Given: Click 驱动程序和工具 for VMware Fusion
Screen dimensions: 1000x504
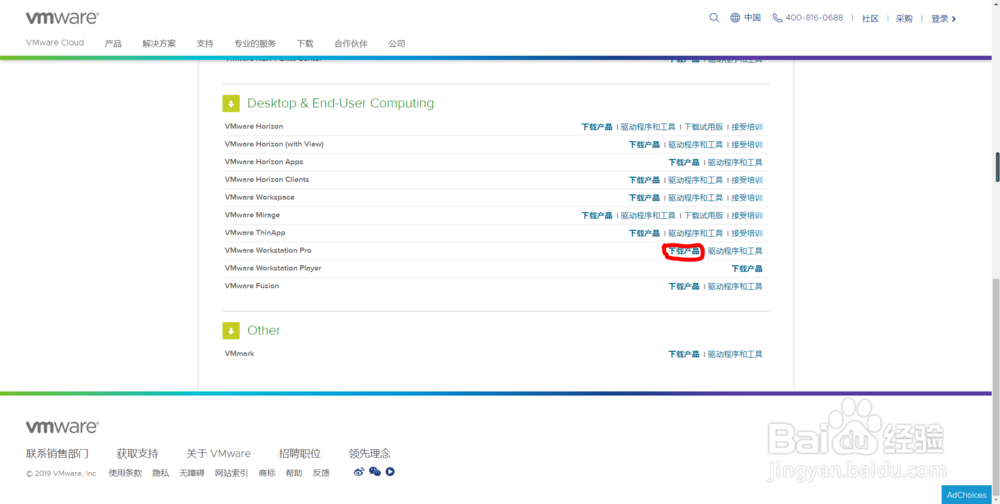Looking at the screenshot, I should pyautogui.click(x=735, y=286).
